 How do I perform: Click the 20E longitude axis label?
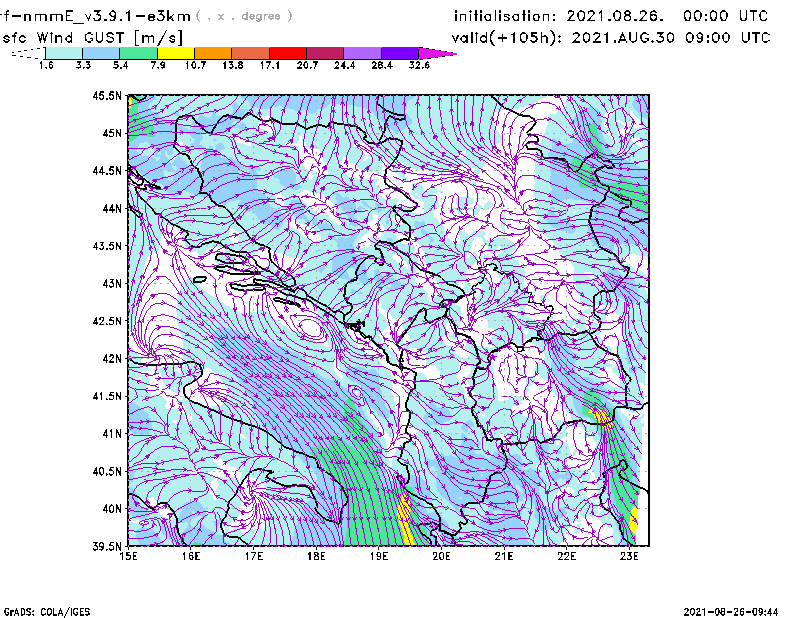coord(441,557)
